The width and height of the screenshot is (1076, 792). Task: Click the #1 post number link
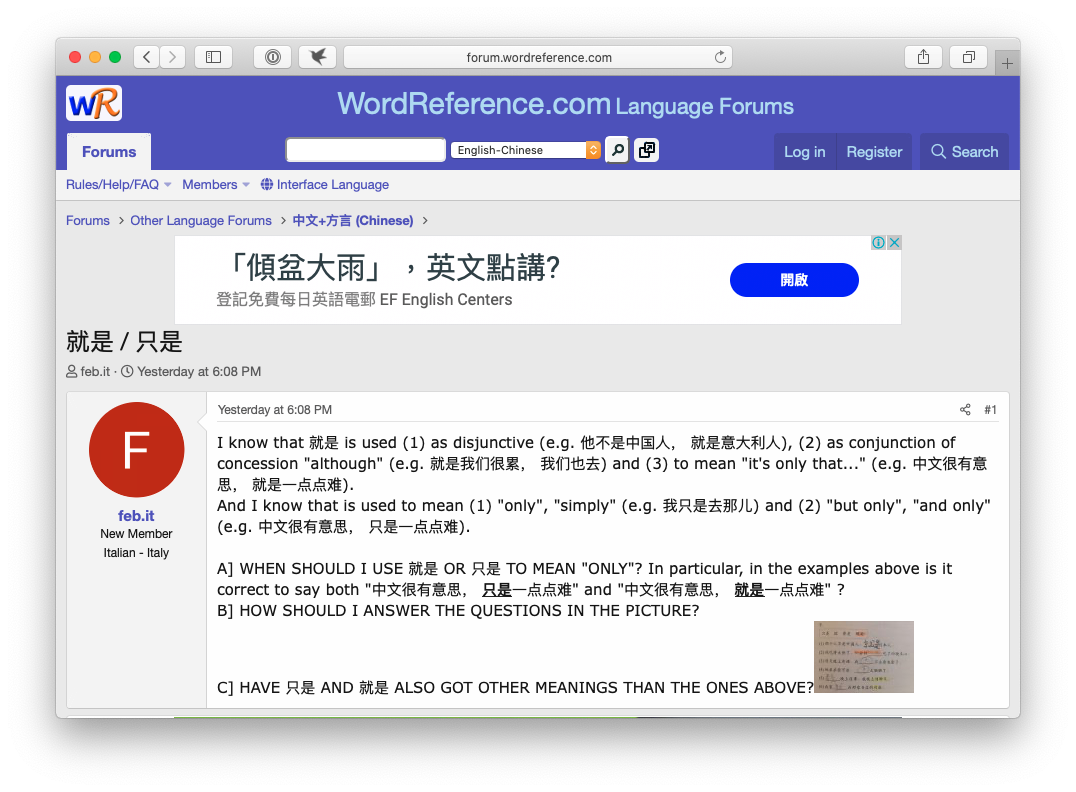[990, 410]
